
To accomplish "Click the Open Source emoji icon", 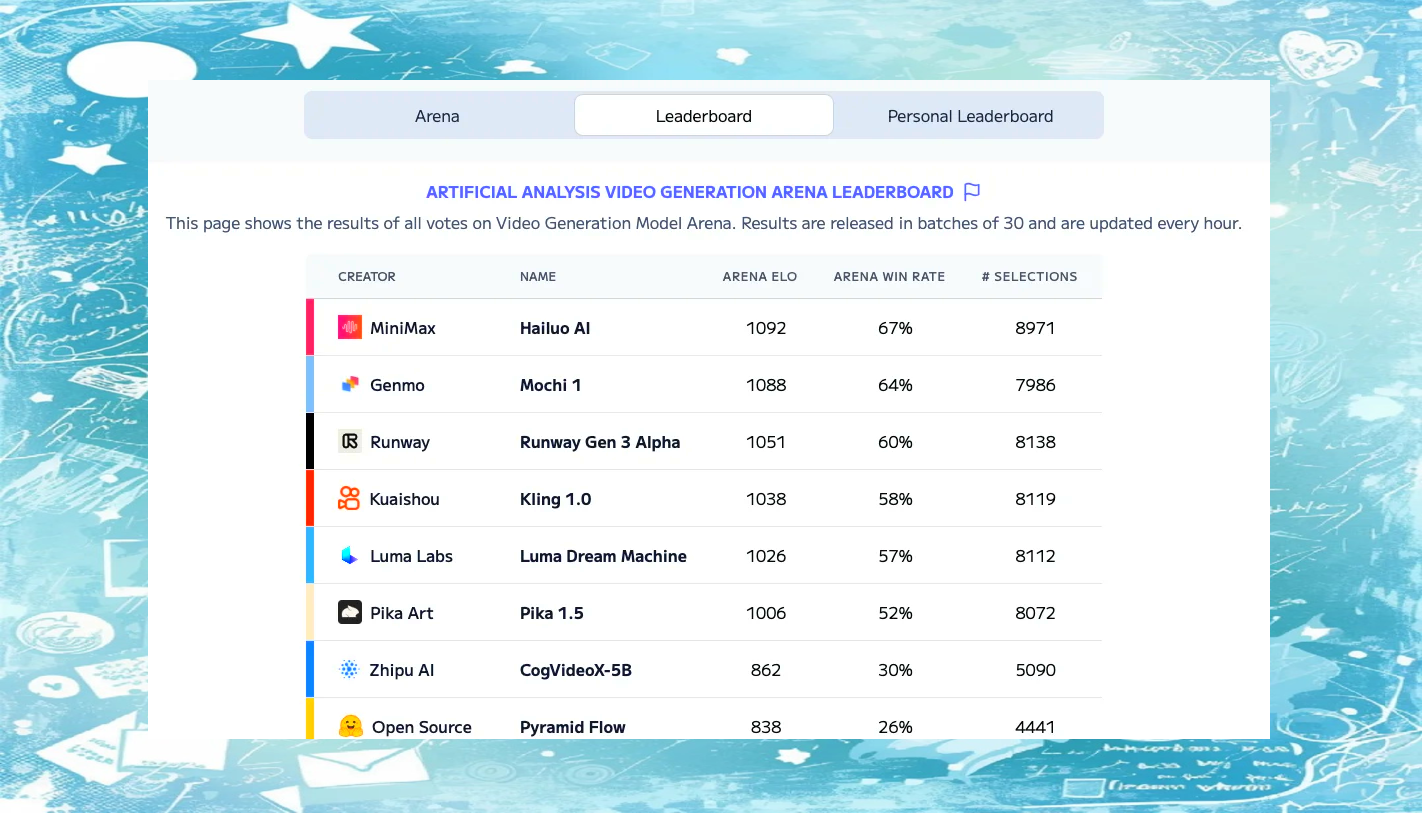I will [x=350, y=726].
